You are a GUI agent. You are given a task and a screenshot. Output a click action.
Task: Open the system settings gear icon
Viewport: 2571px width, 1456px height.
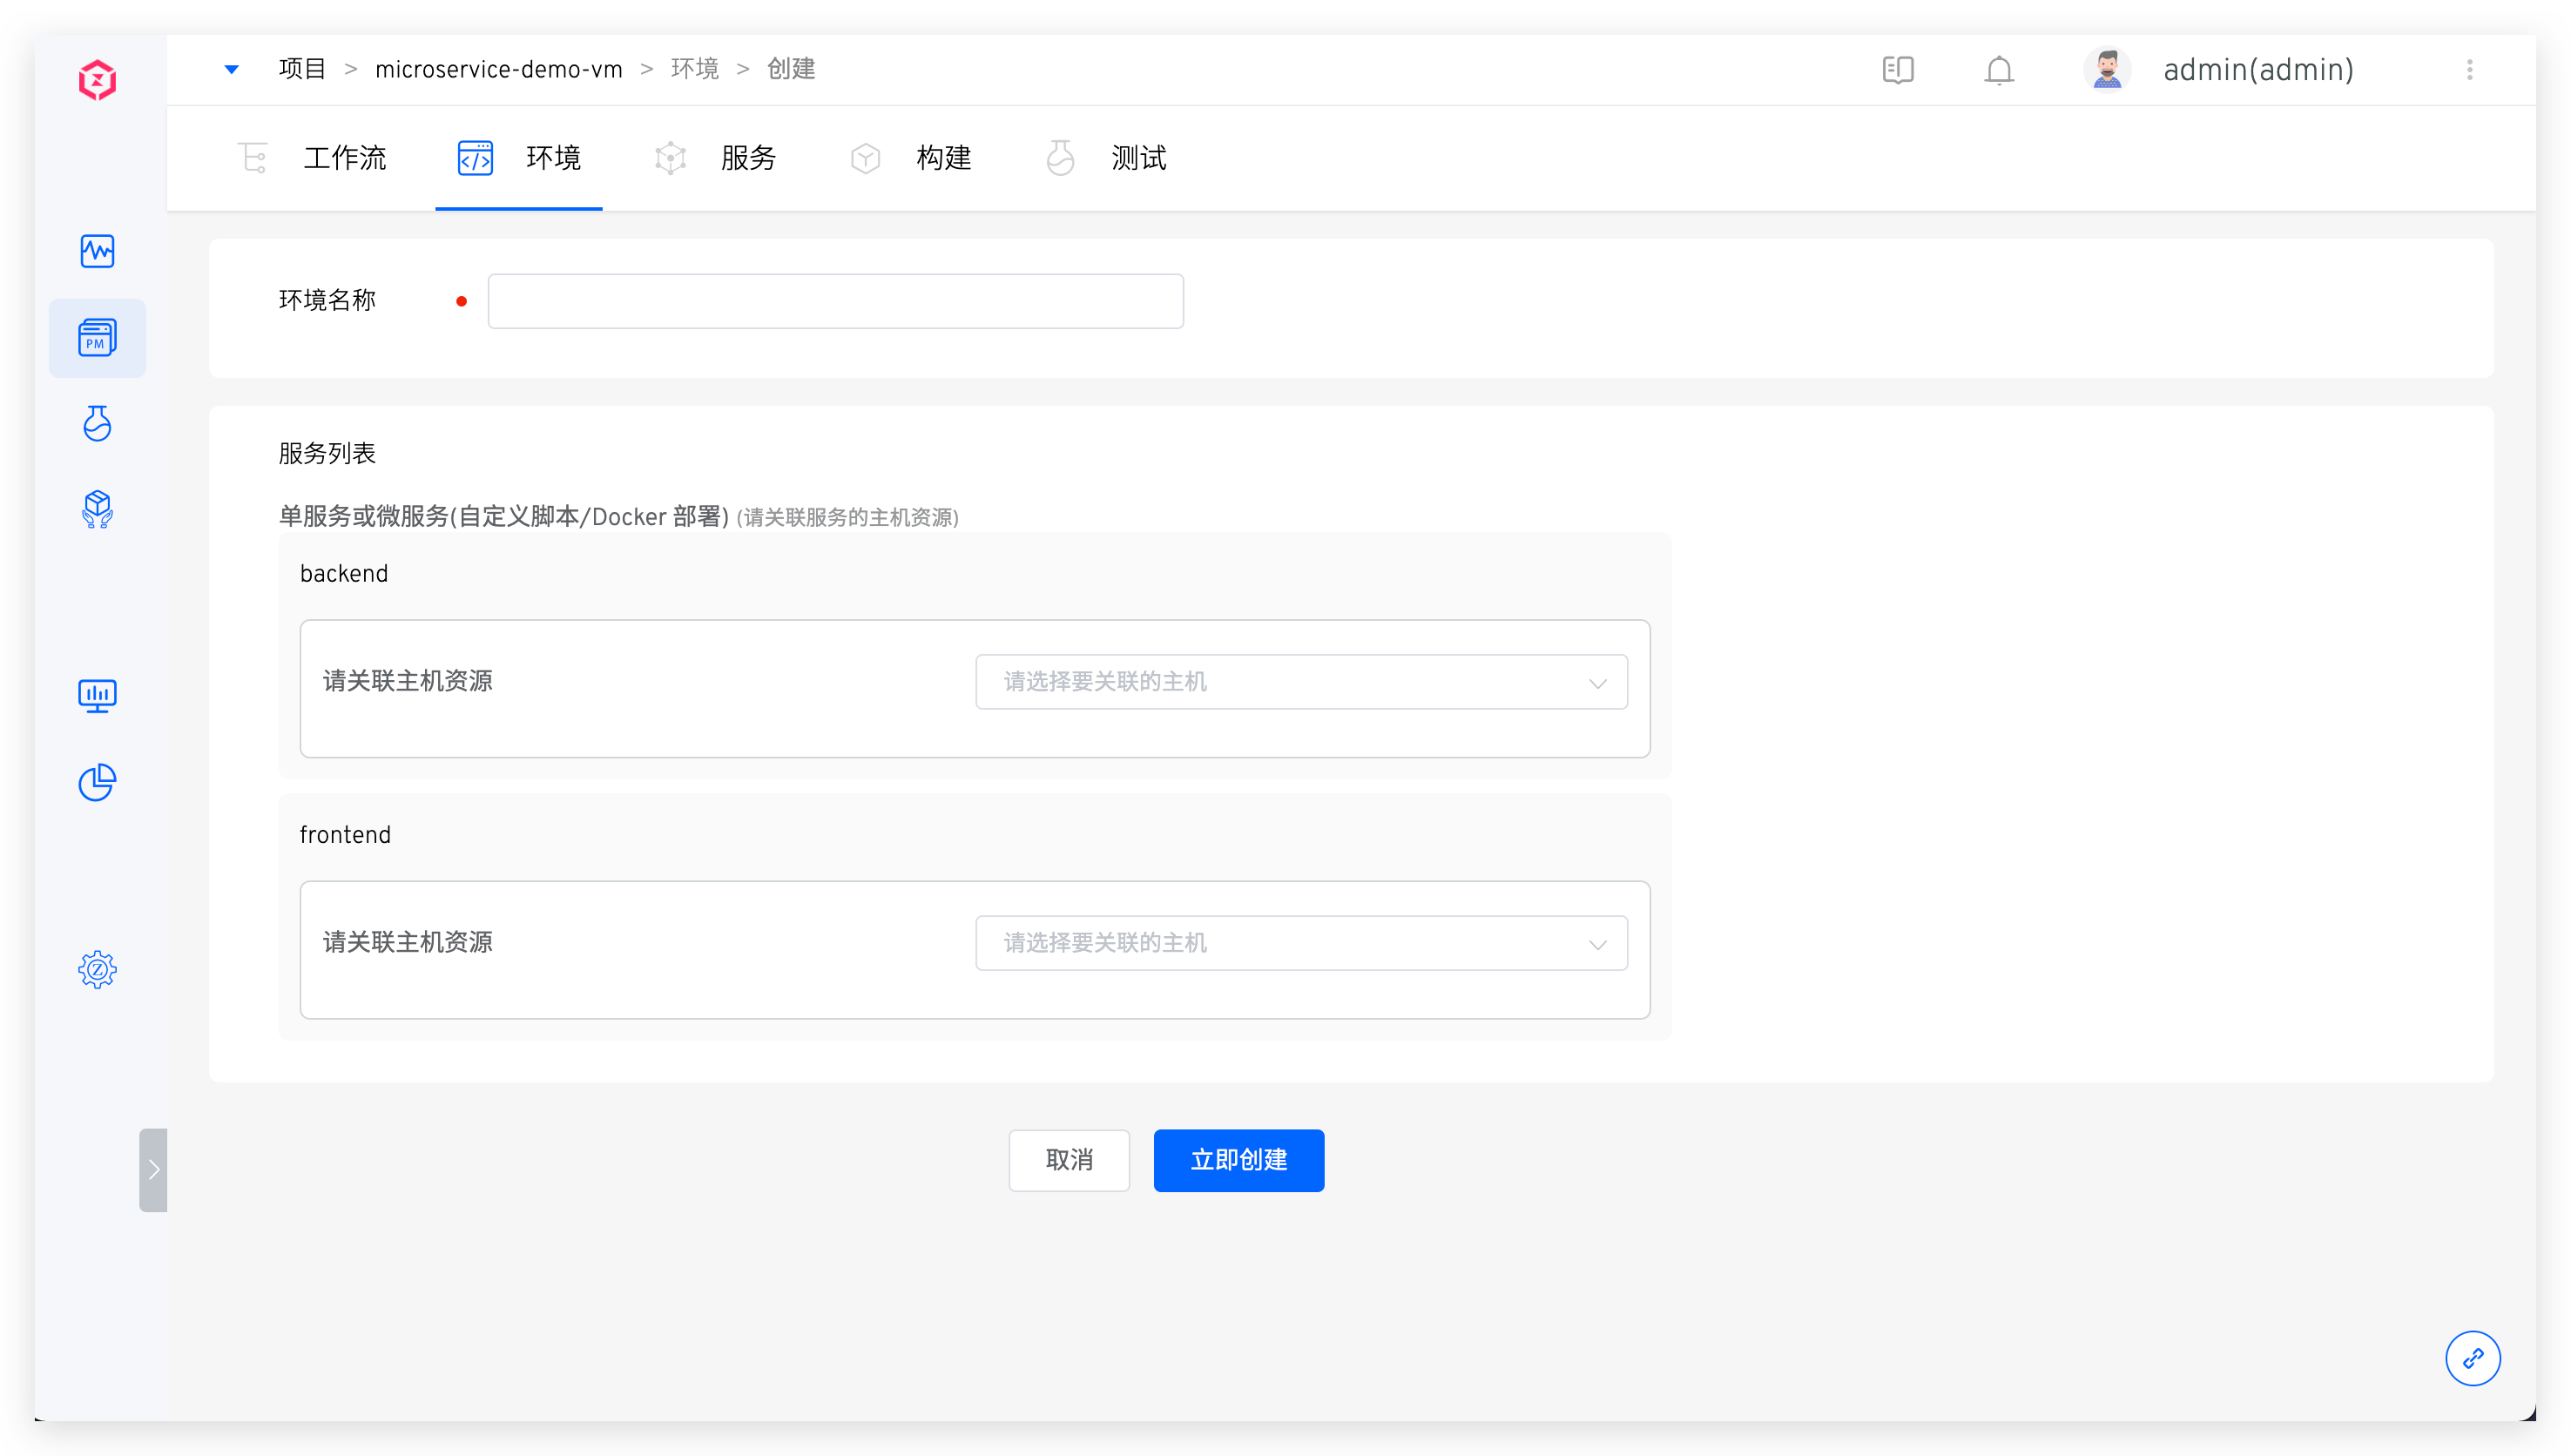point(97,969)
